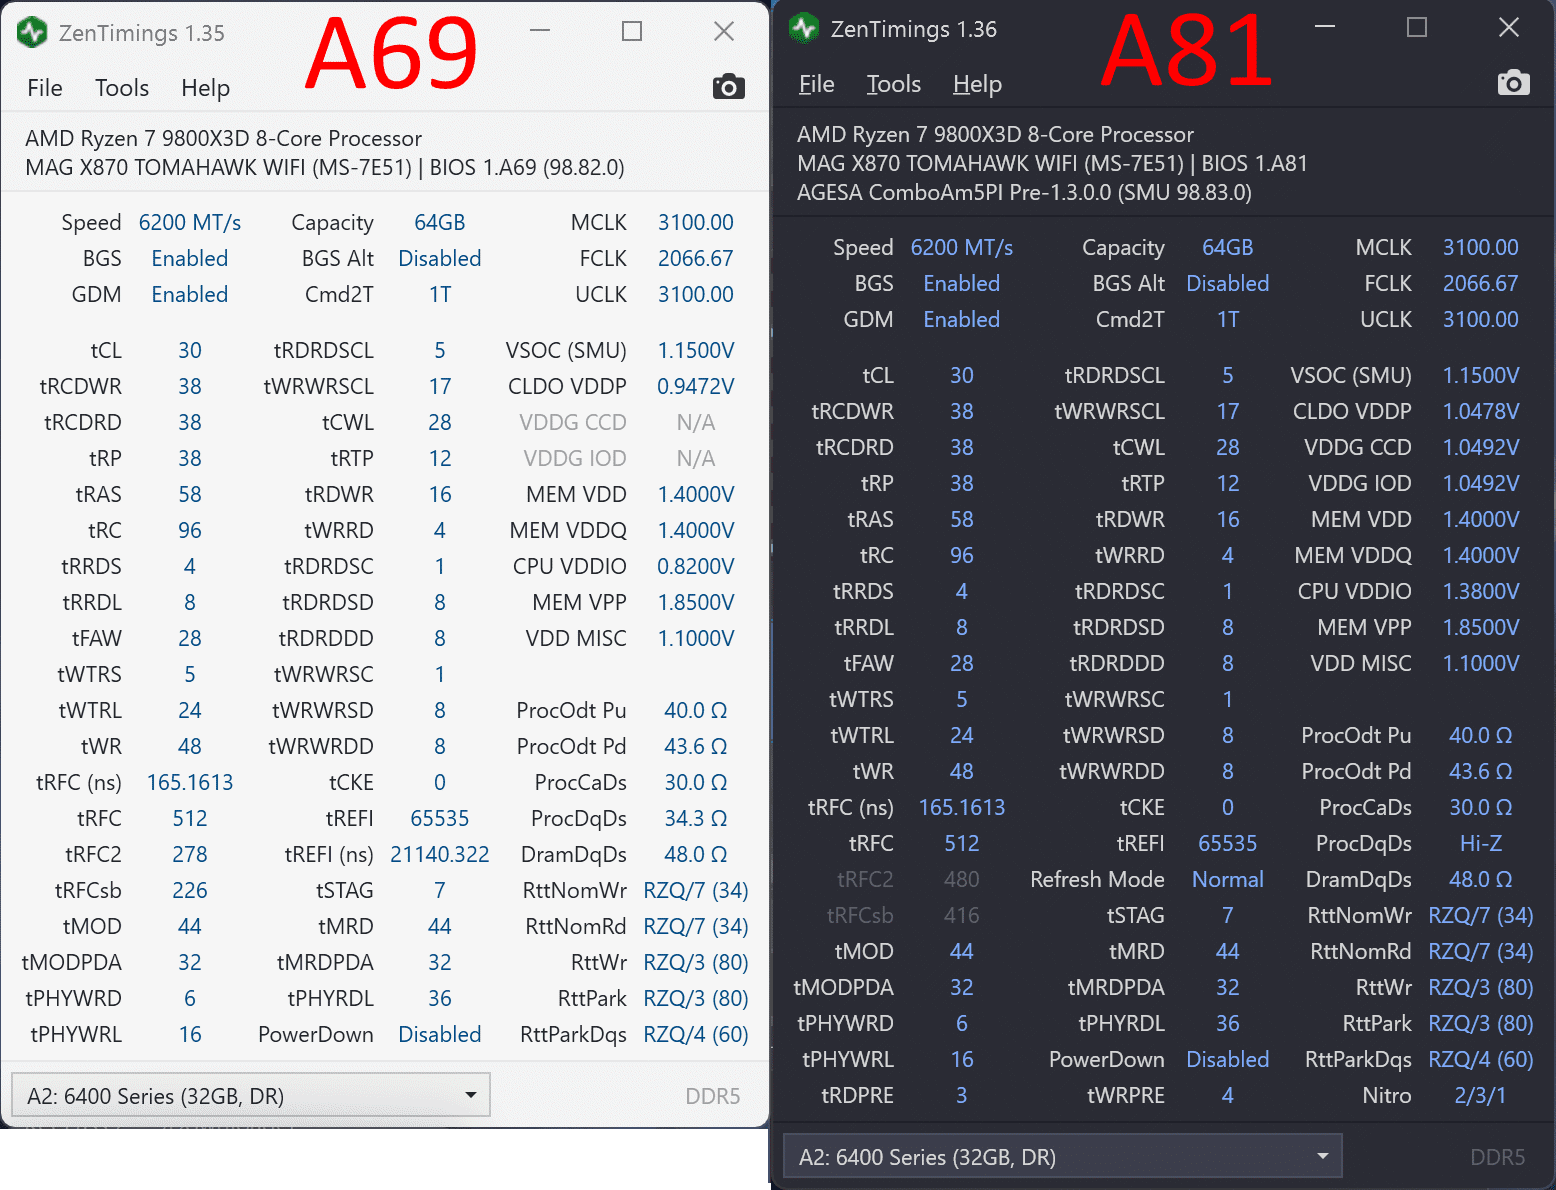The height and width of the screenshot is (1190, 1556).
Task: Open the Tools menu in ZenTimings 1.35
Action: click(122, 88)
